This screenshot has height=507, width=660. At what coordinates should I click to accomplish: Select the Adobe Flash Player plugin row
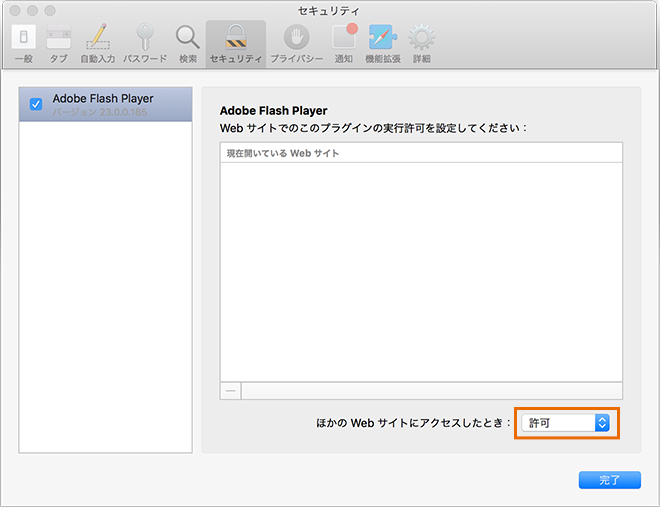(105, 104)
